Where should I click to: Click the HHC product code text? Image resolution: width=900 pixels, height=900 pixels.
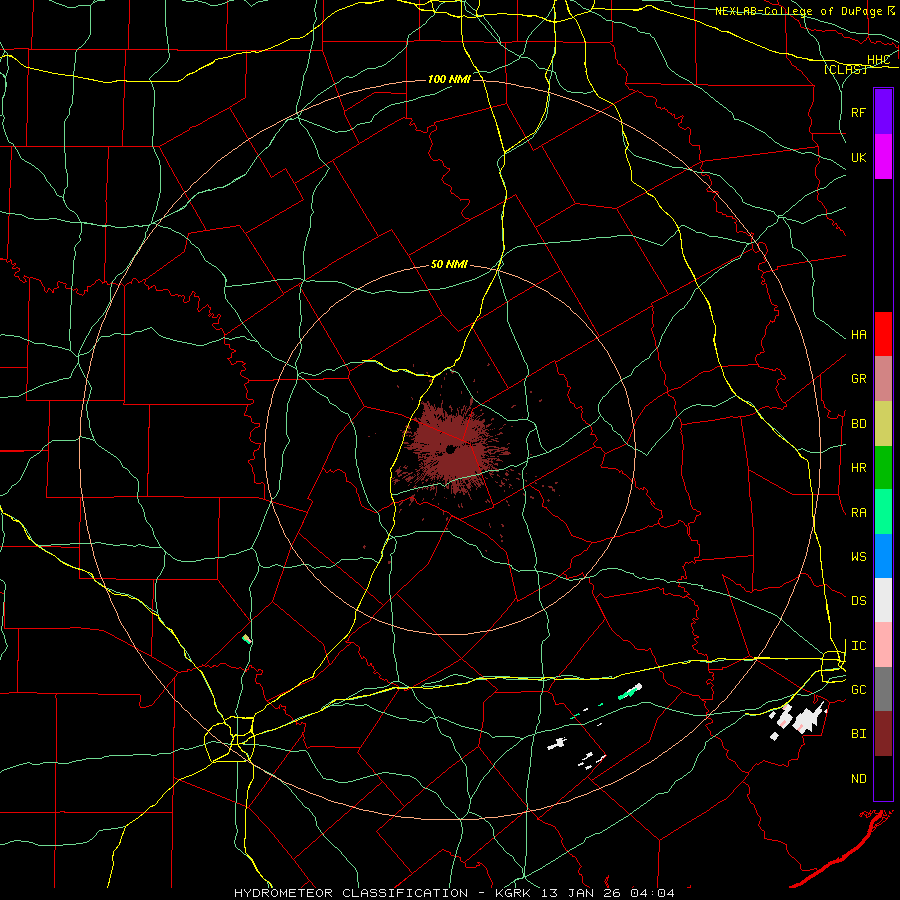point(878,59)
